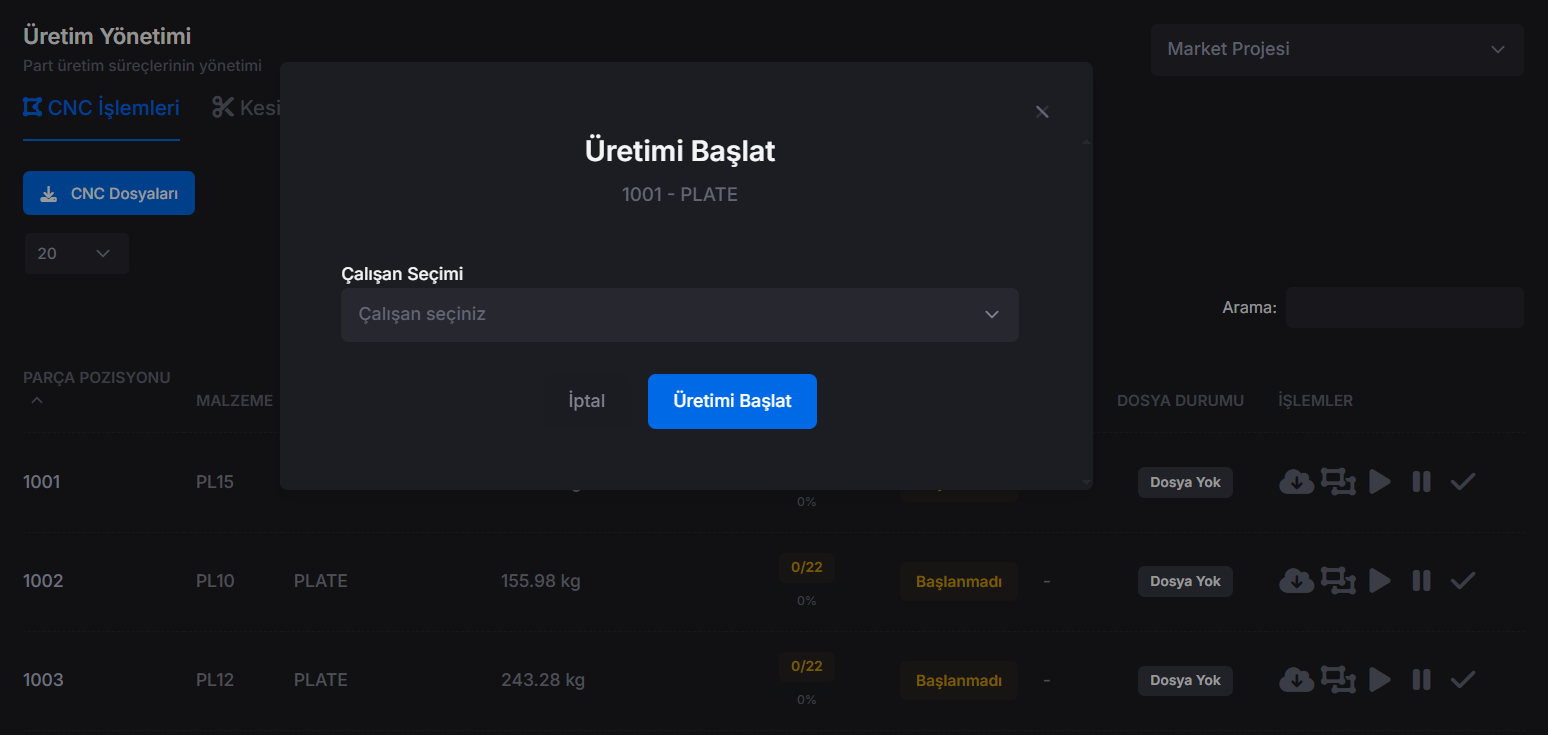1548x735 pixels.
Task: Select the checkmark icon on row 1003
Action: (1463, 679)
